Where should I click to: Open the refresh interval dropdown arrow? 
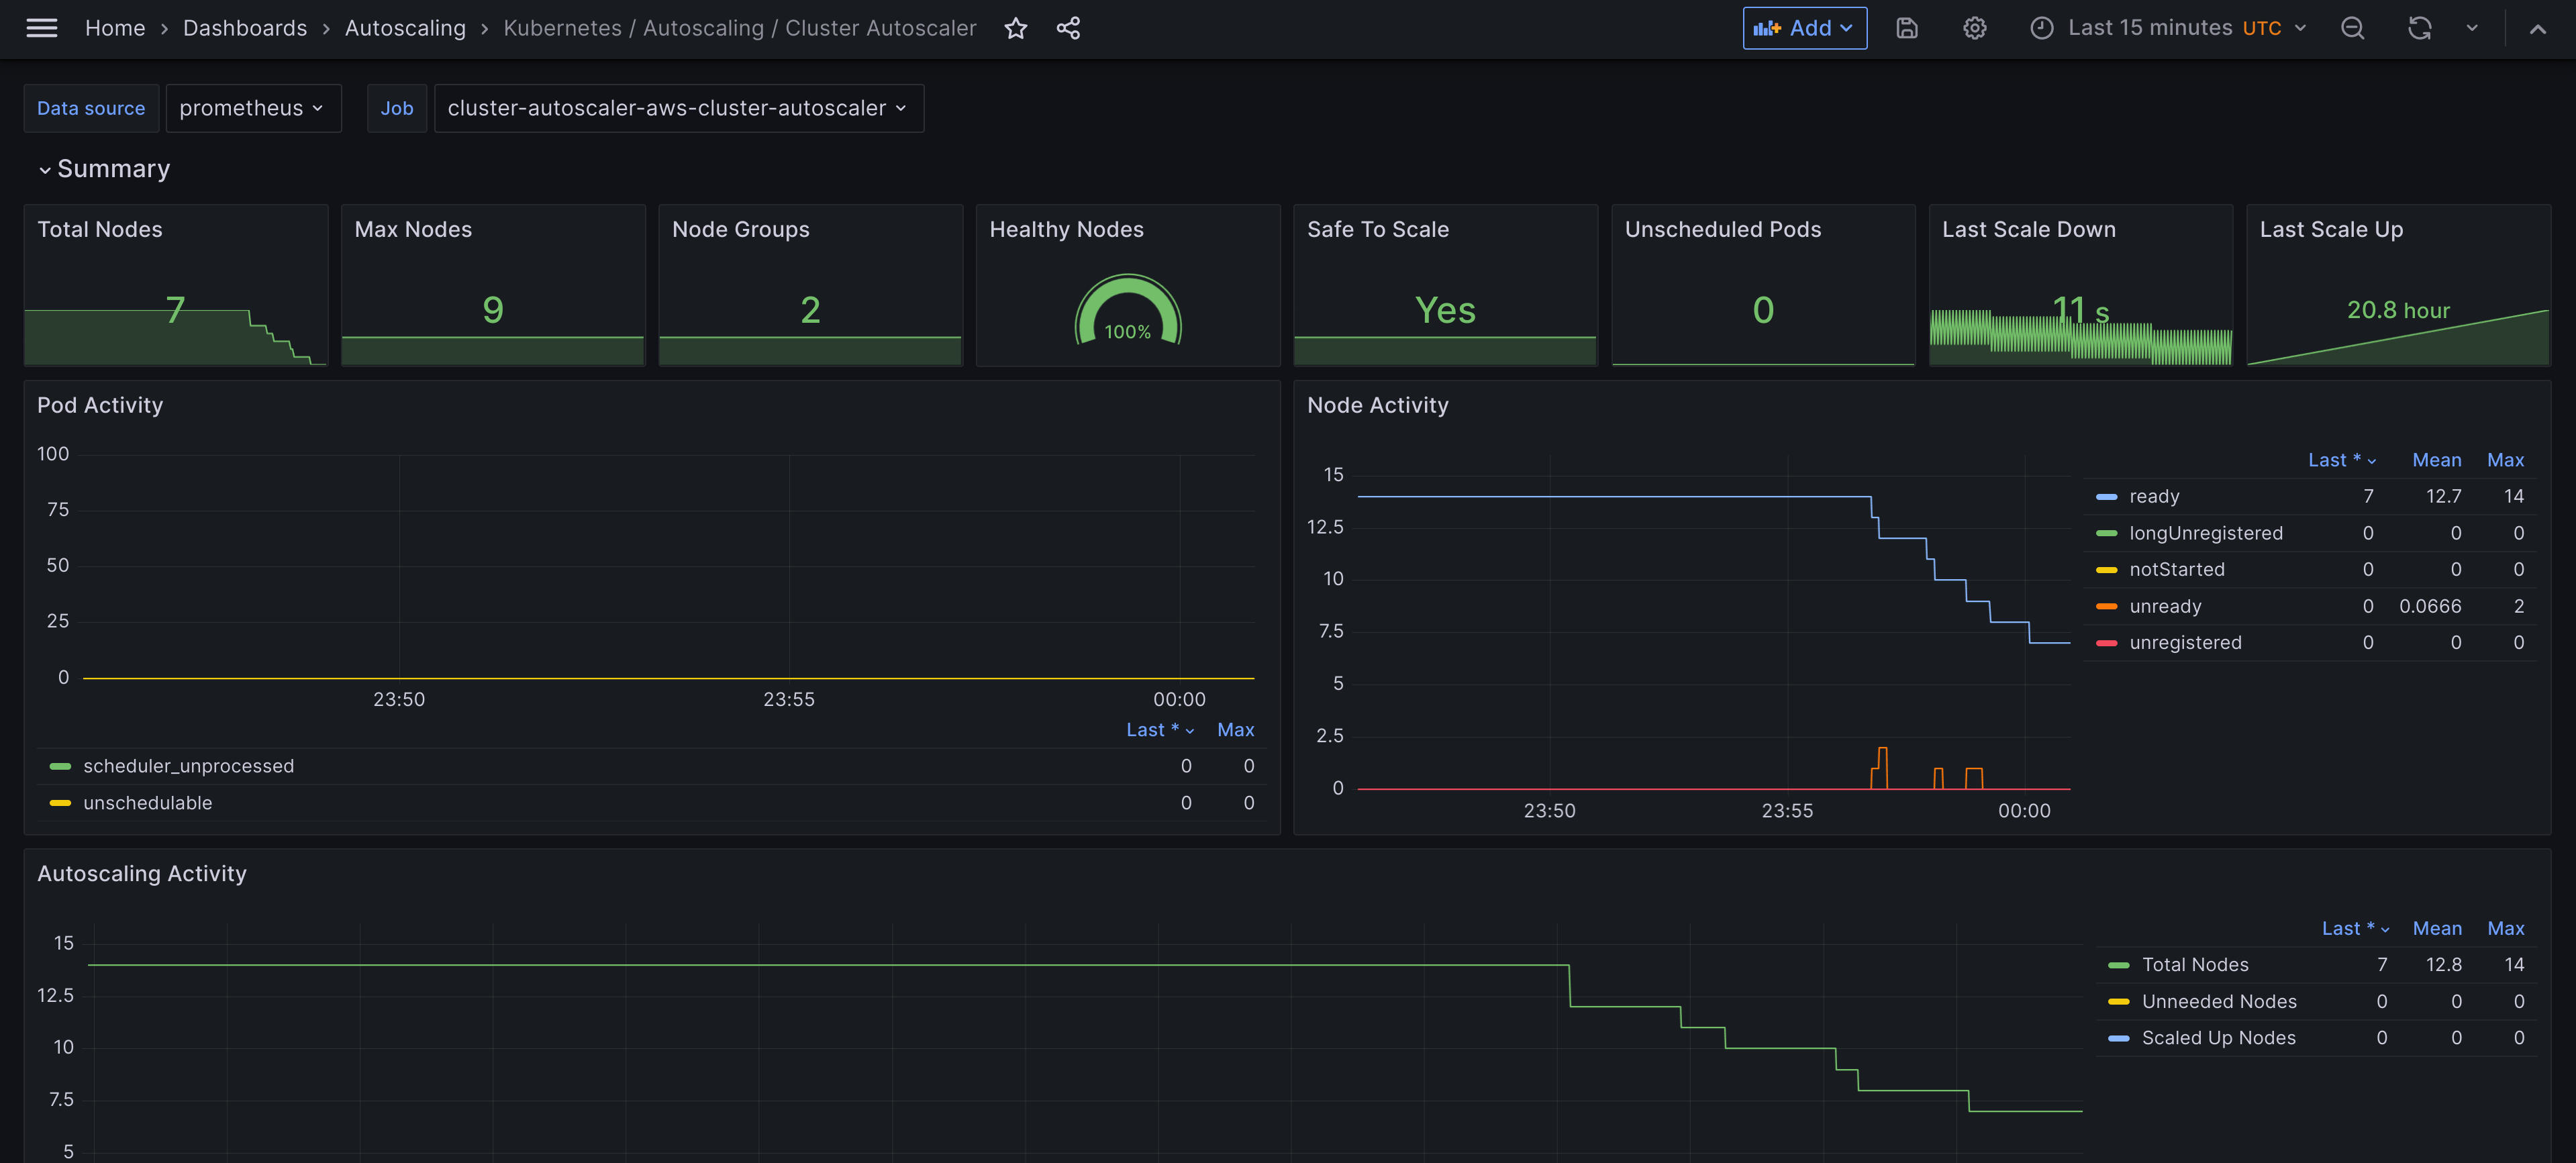(x=2471, y=28)
